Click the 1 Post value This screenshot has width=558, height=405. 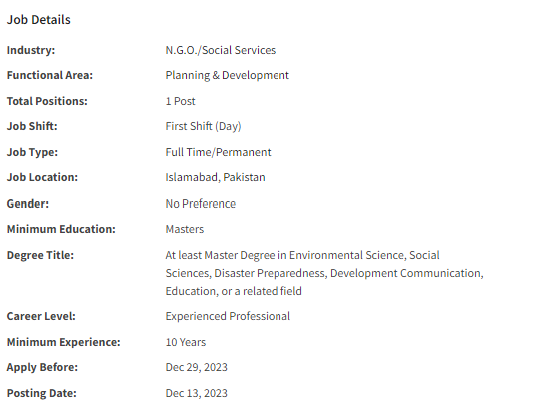coord(180,101)
